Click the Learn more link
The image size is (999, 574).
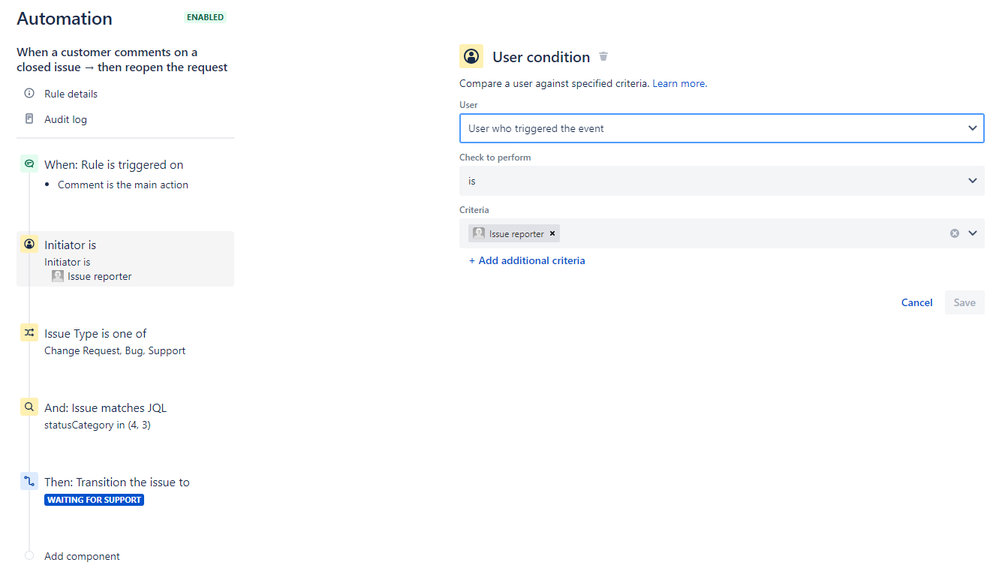click(679, 83)
